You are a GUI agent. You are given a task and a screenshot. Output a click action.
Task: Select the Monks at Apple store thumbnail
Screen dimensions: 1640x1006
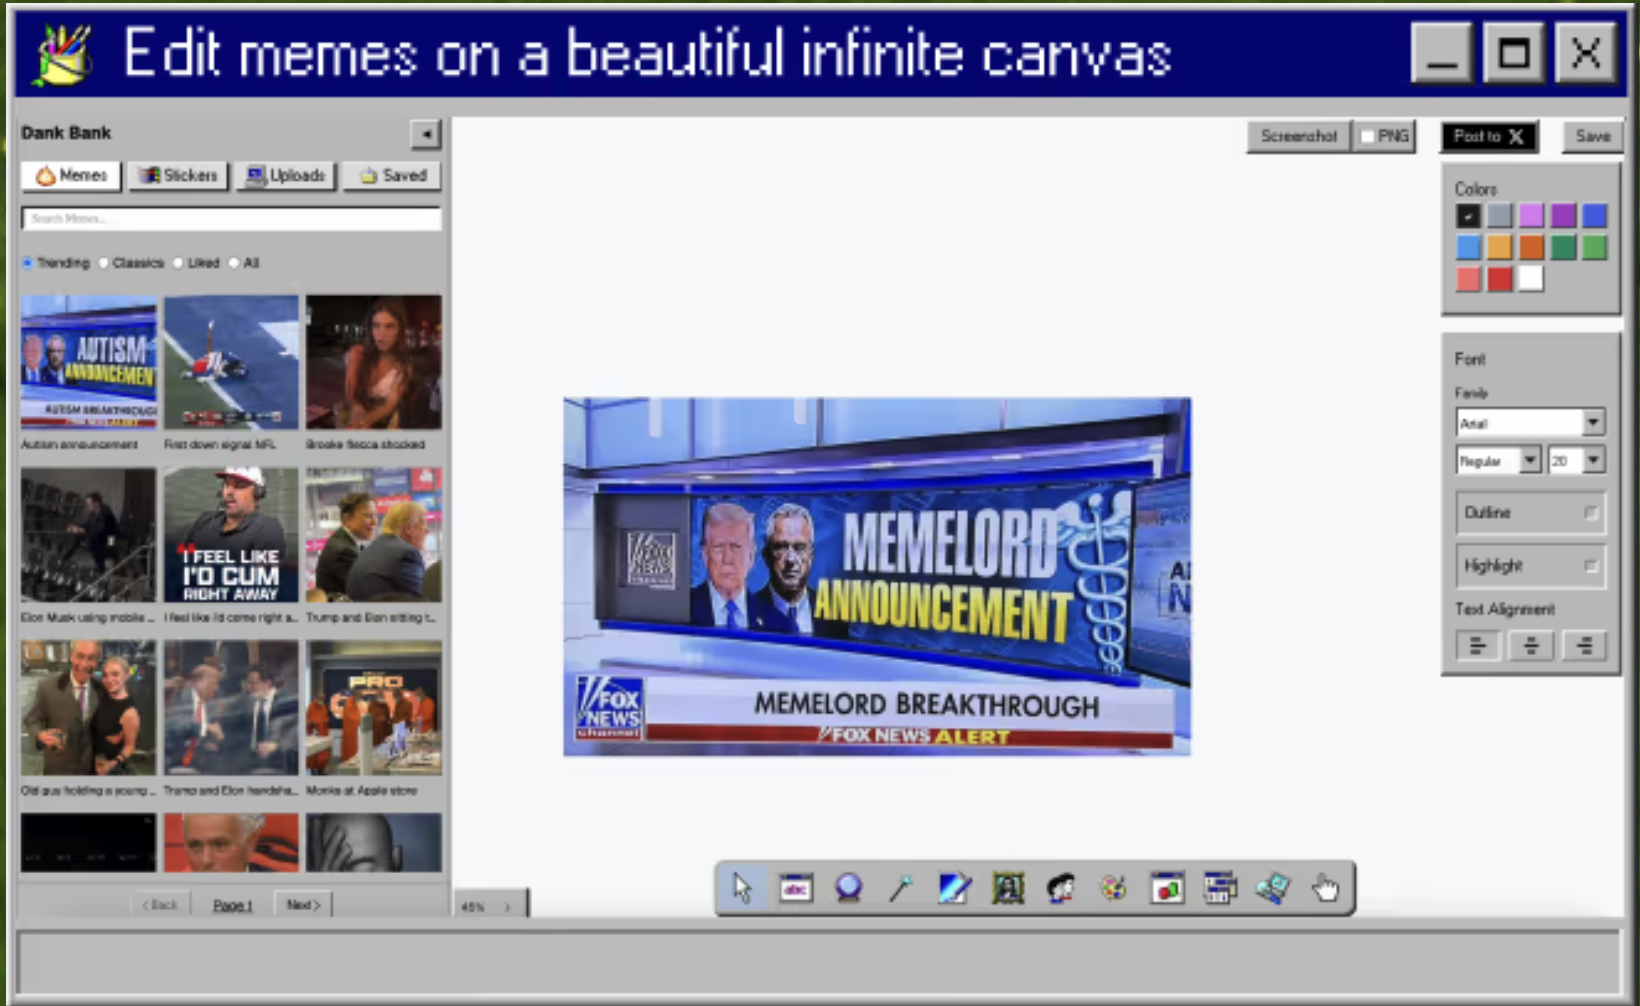pyautogui.click(x=373, y=708)
